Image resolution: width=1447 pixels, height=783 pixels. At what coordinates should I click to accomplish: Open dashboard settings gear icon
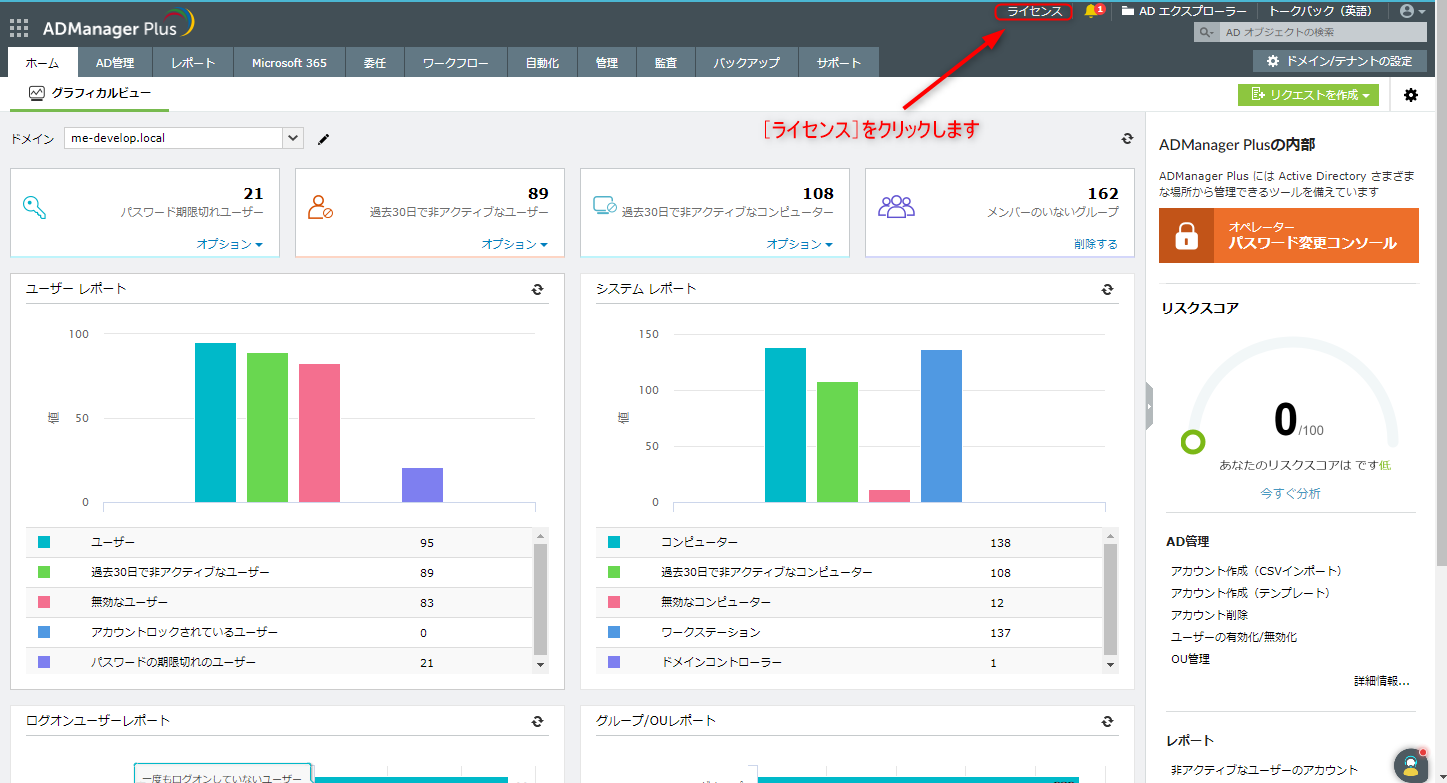tap(1411, 95)
